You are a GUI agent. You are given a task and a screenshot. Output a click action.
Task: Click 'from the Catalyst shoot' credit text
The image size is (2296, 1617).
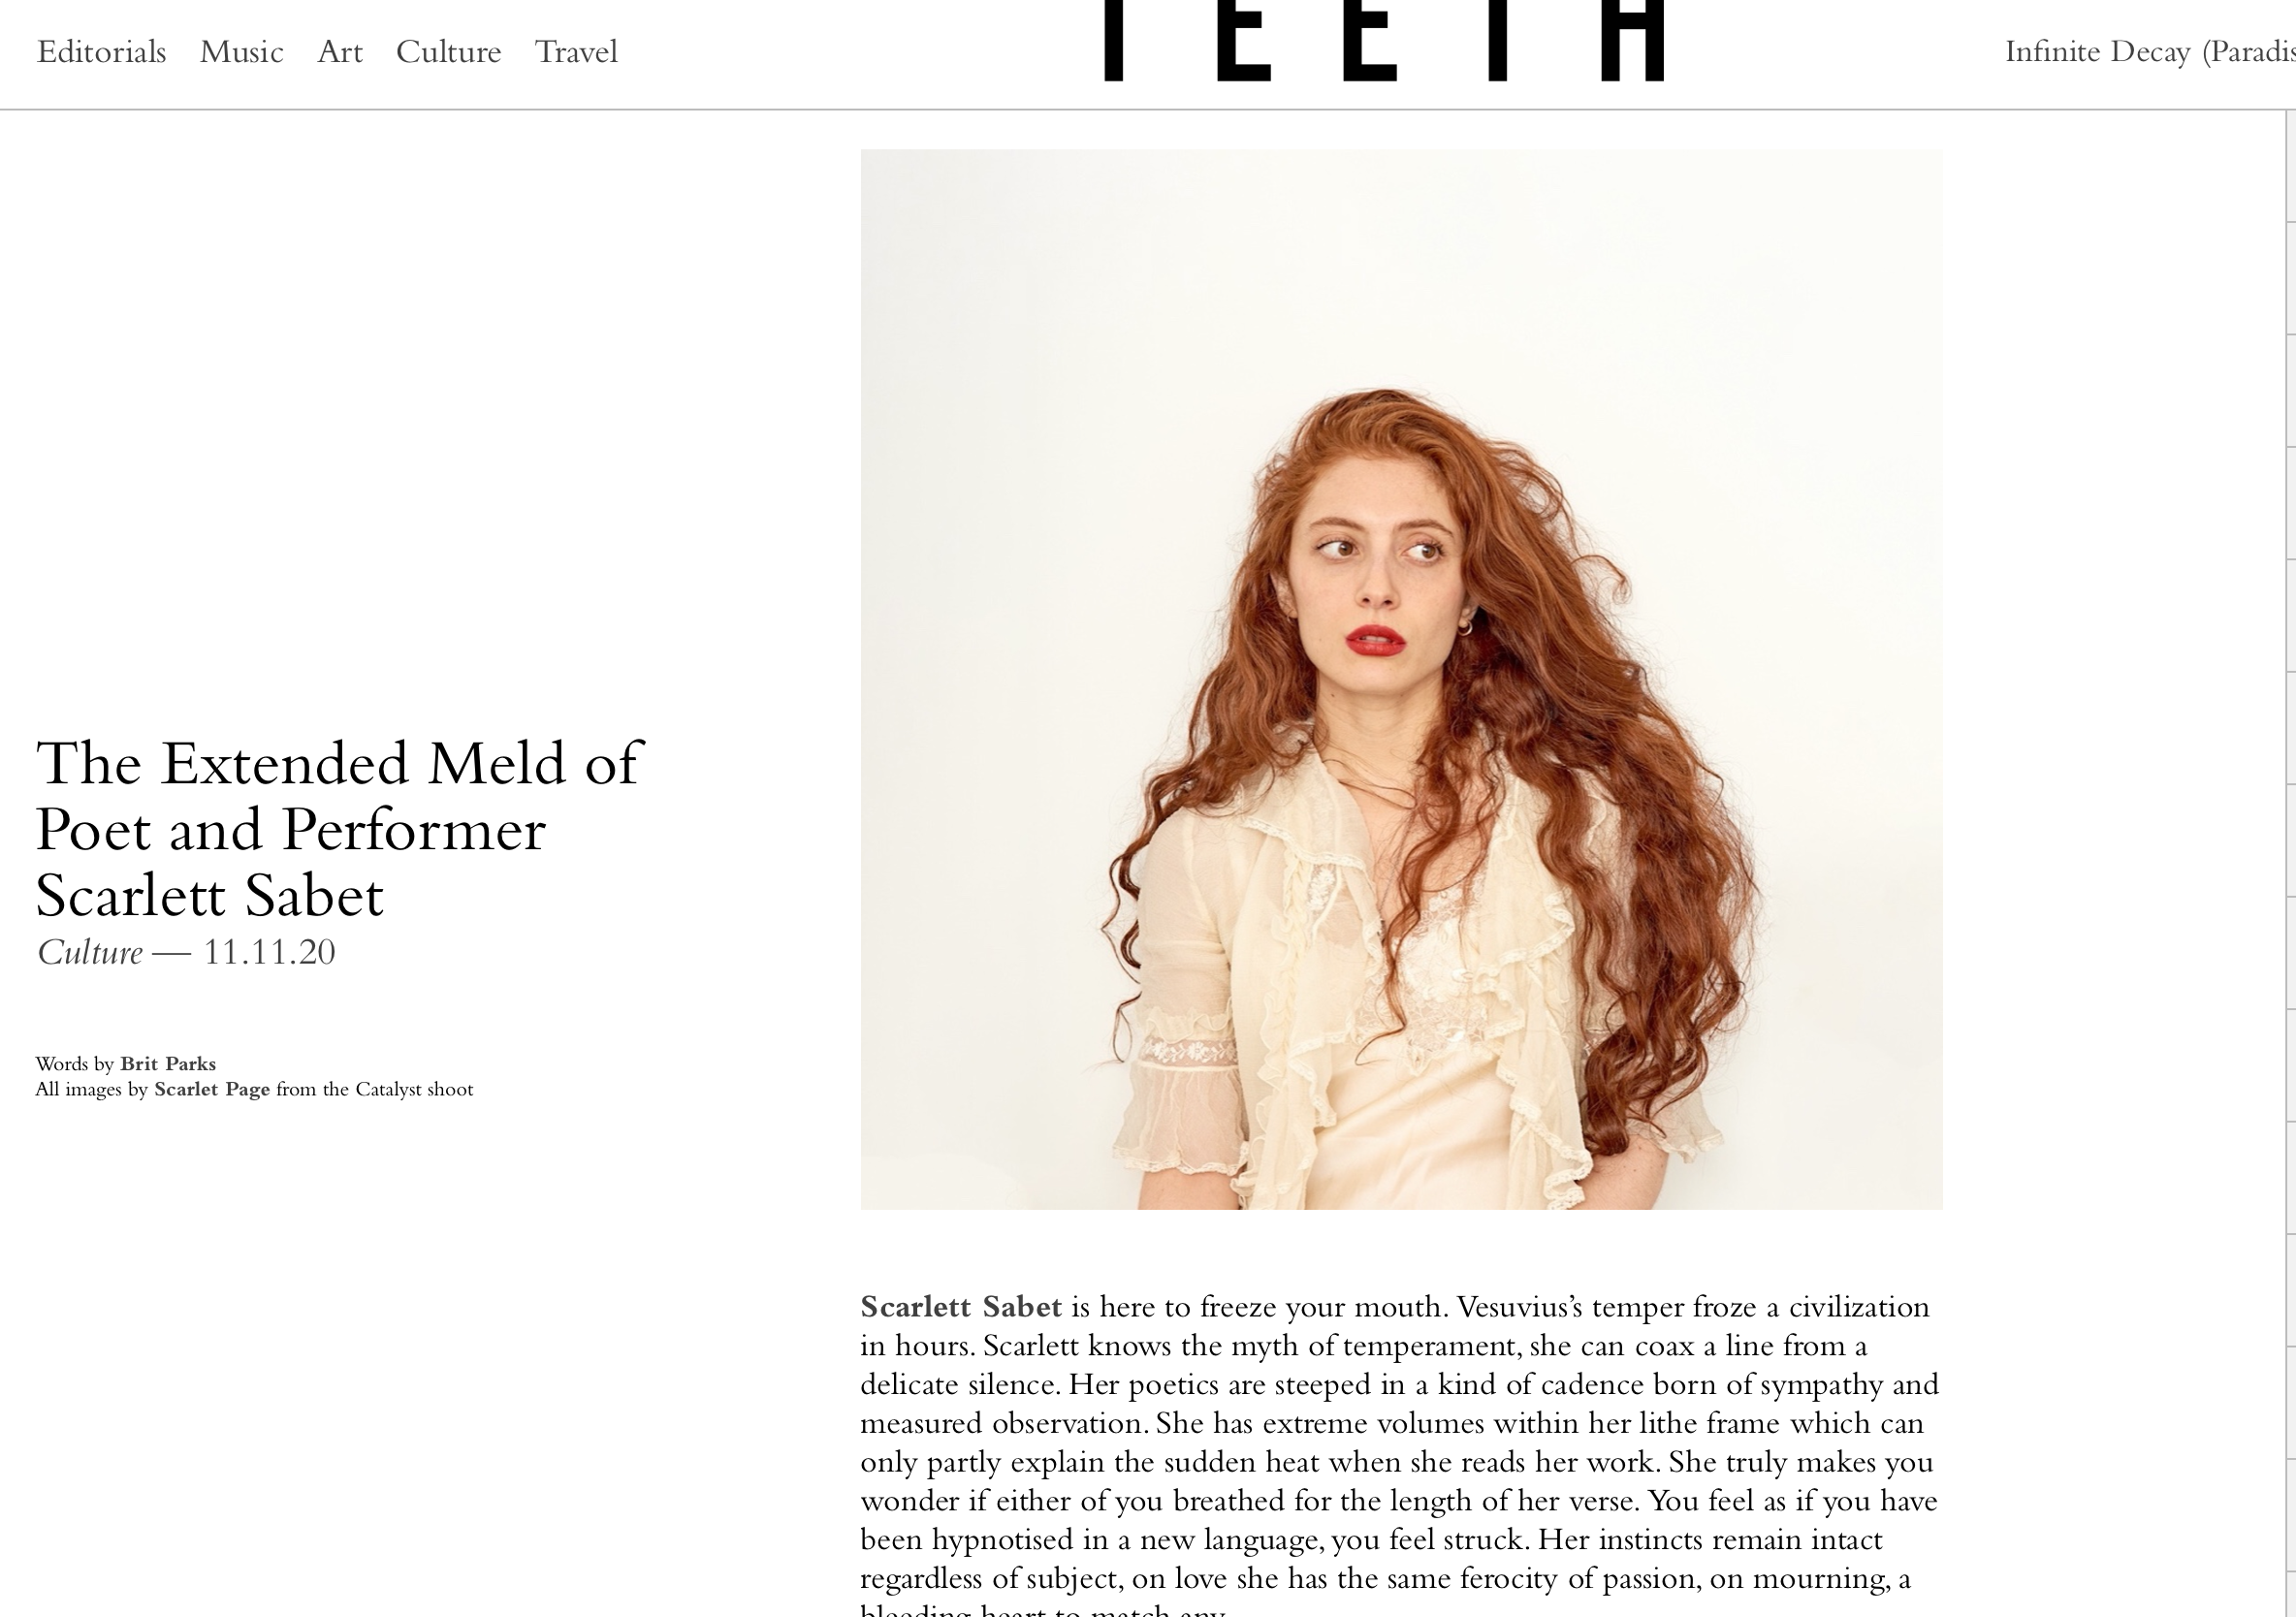[374, 1090]
